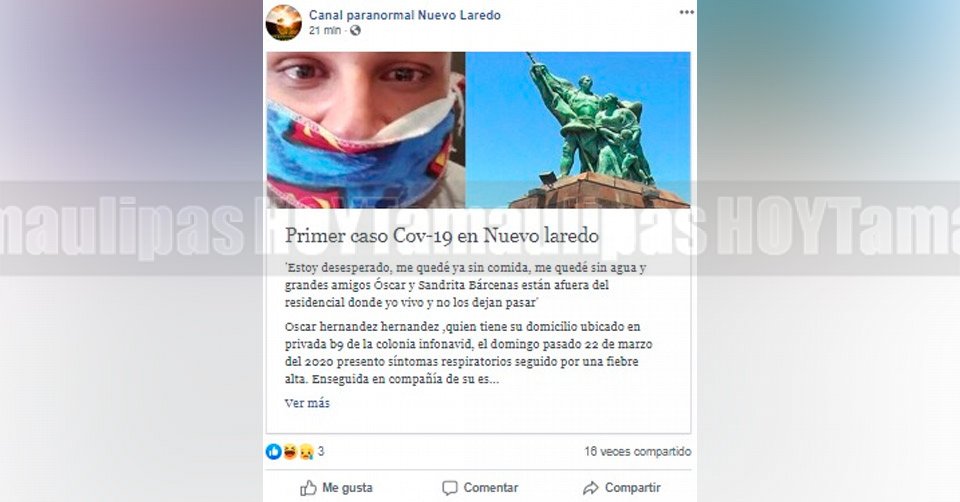Click the Comentar button label
The width and height of the screenshot is (960, 502).
click(x=490, y=488)
